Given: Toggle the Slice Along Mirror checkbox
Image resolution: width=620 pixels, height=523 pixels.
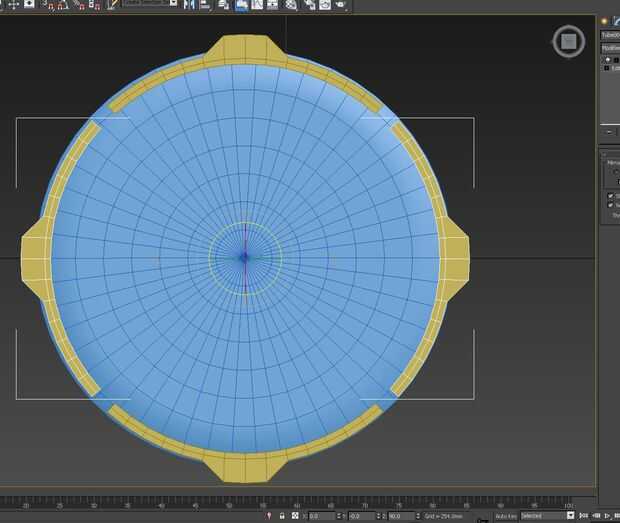Looking at the screenshot, I should click(x=611, y=196).
